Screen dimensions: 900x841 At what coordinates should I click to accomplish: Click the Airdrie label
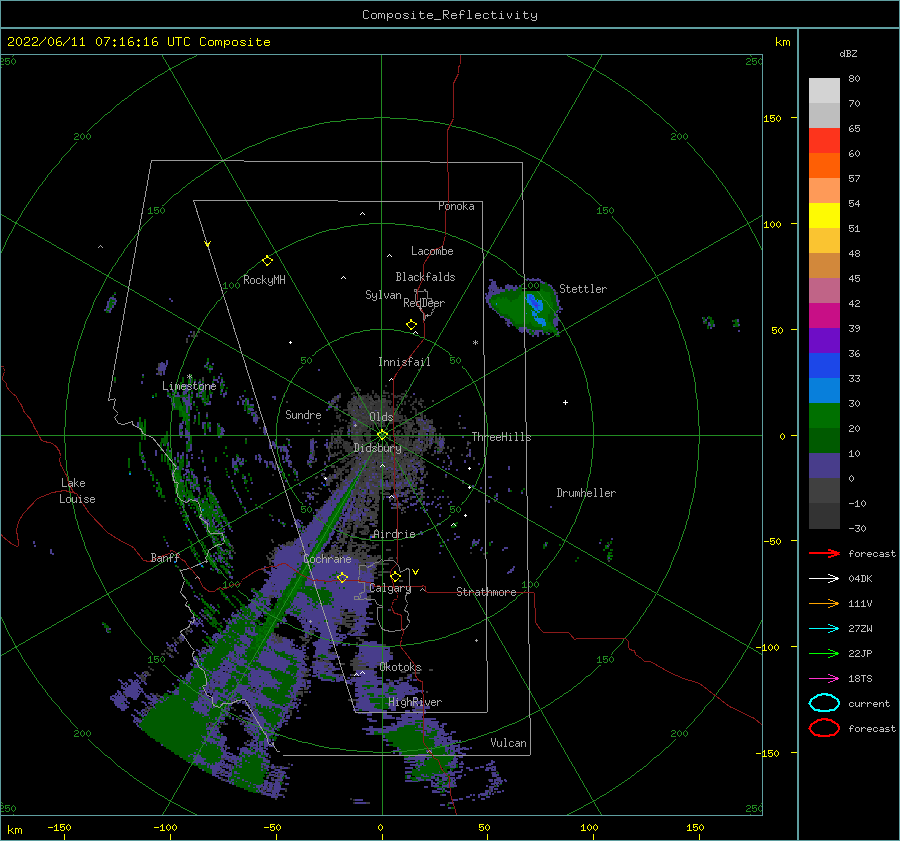394,534
